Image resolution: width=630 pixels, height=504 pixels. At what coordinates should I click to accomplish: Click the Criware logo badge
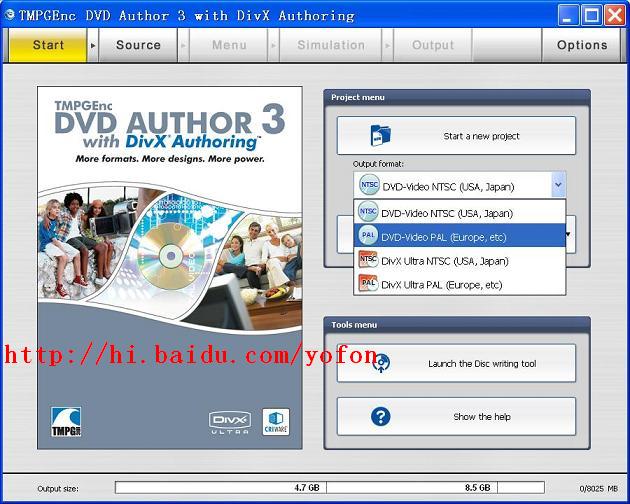click(275, 421)
